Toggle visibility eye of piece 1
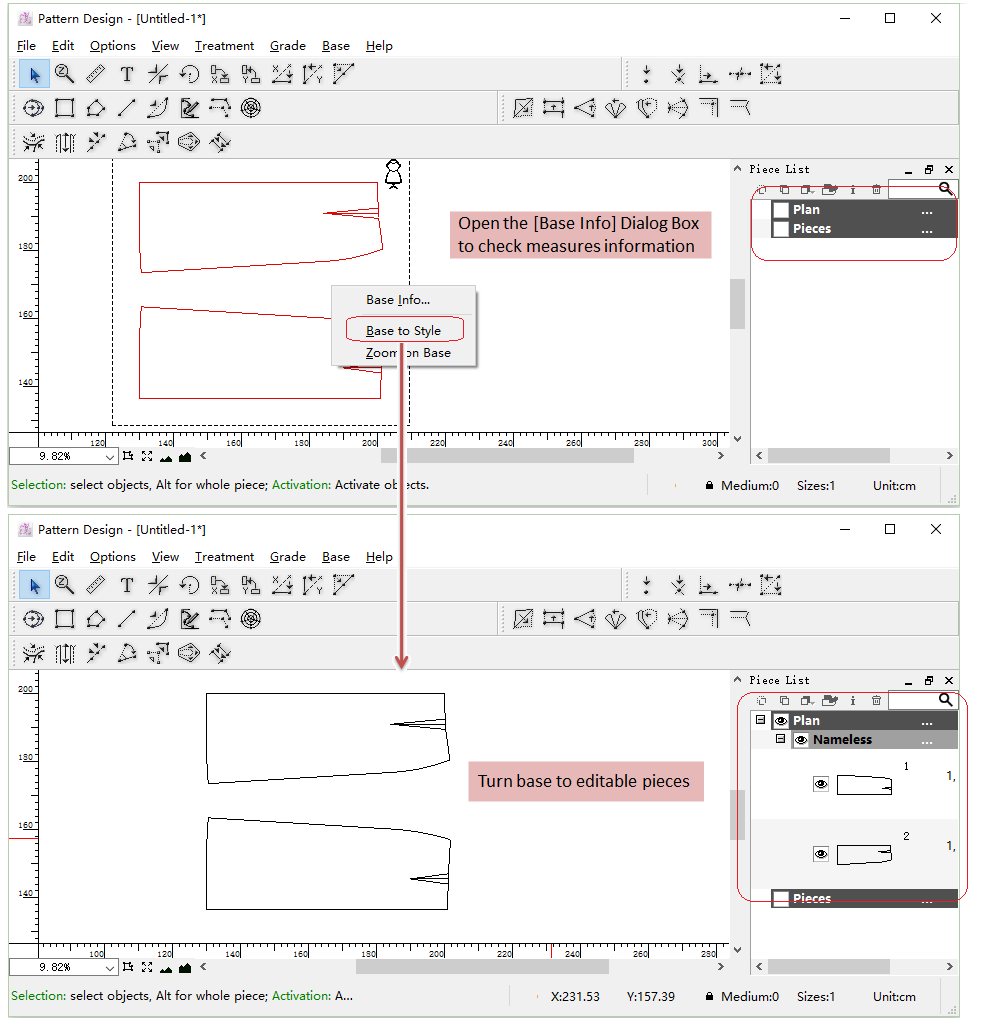Viewport: 986px width, 1026px height. tap(821, 785)
